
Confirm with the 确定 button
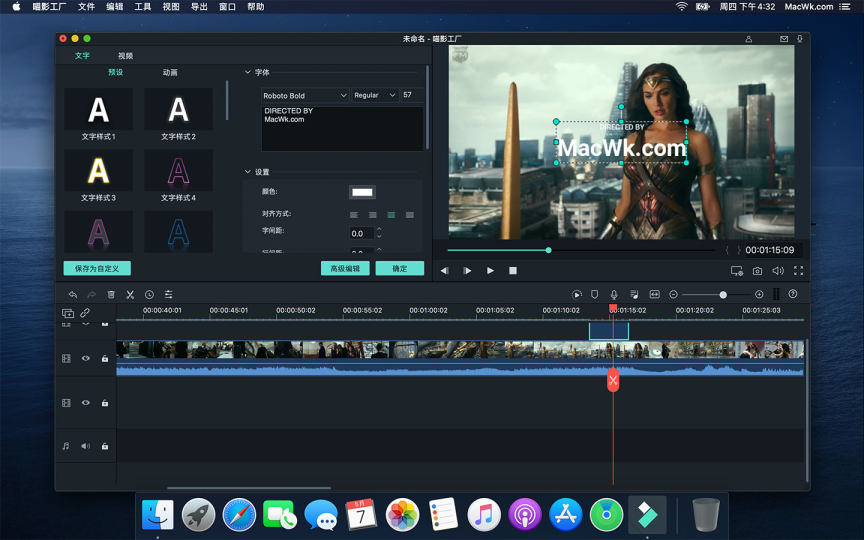tap(399, 268)
